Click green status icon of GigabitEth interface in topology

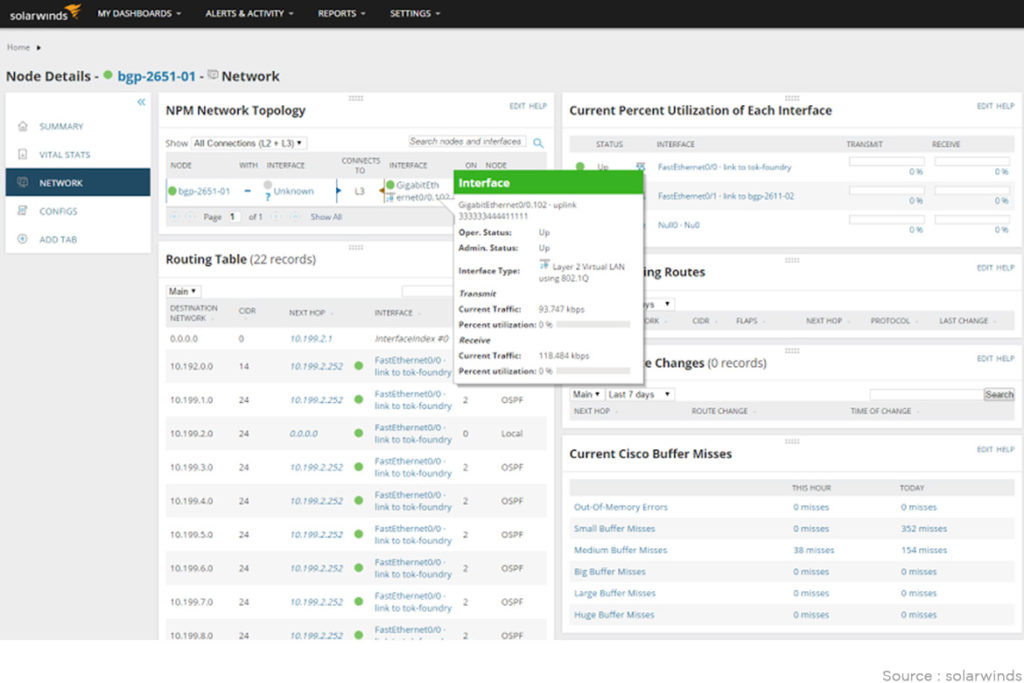[390, 185]
